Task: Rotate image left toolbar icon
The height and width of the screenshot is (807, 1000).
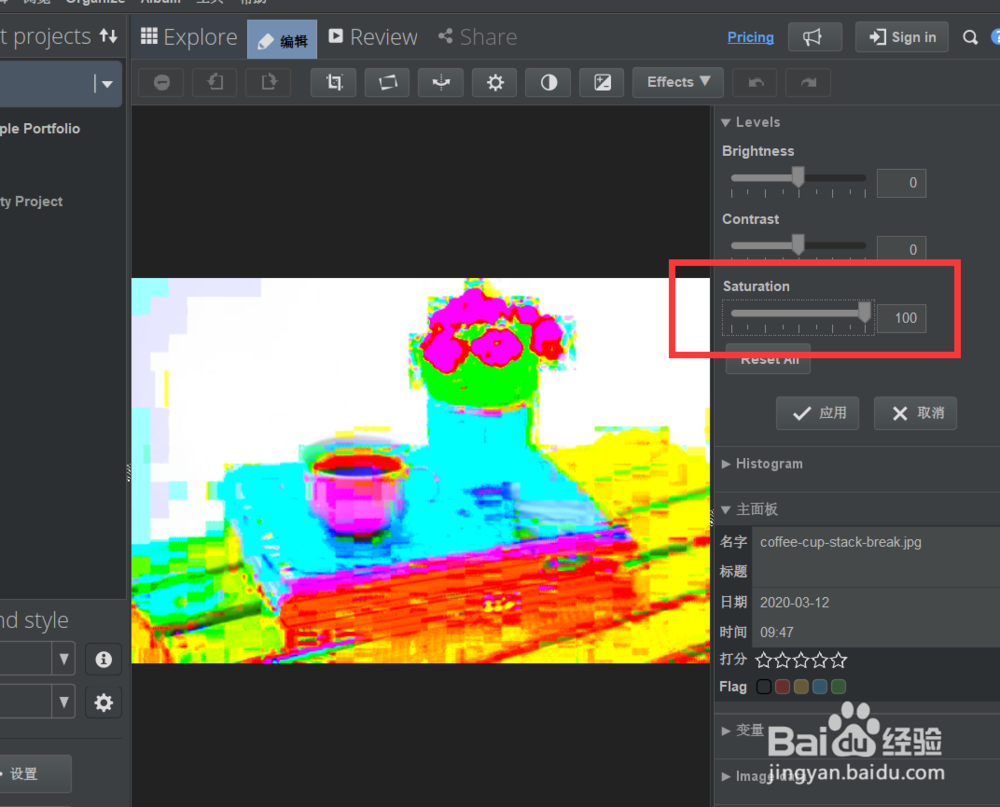Action: point(216,82)
